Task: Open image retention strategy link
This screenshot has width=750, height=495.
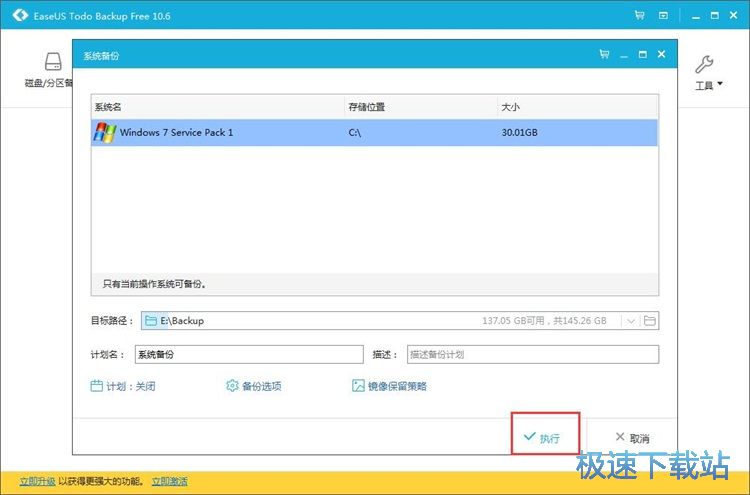Action: tap(397, 386)
